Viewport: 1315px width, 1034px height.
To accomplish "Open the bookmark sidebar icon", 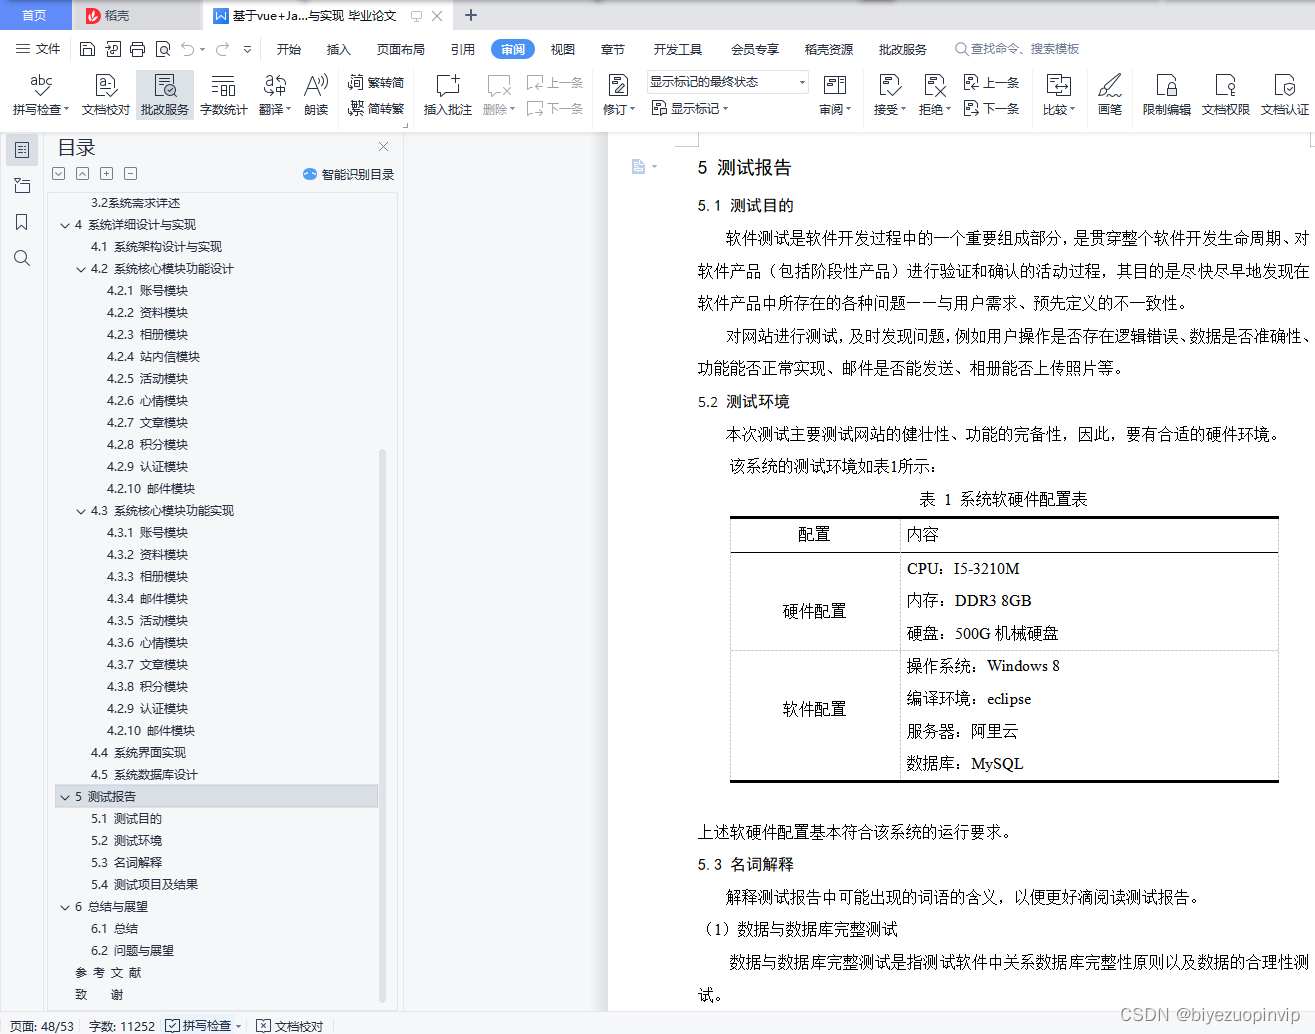I will pos(22,222).
